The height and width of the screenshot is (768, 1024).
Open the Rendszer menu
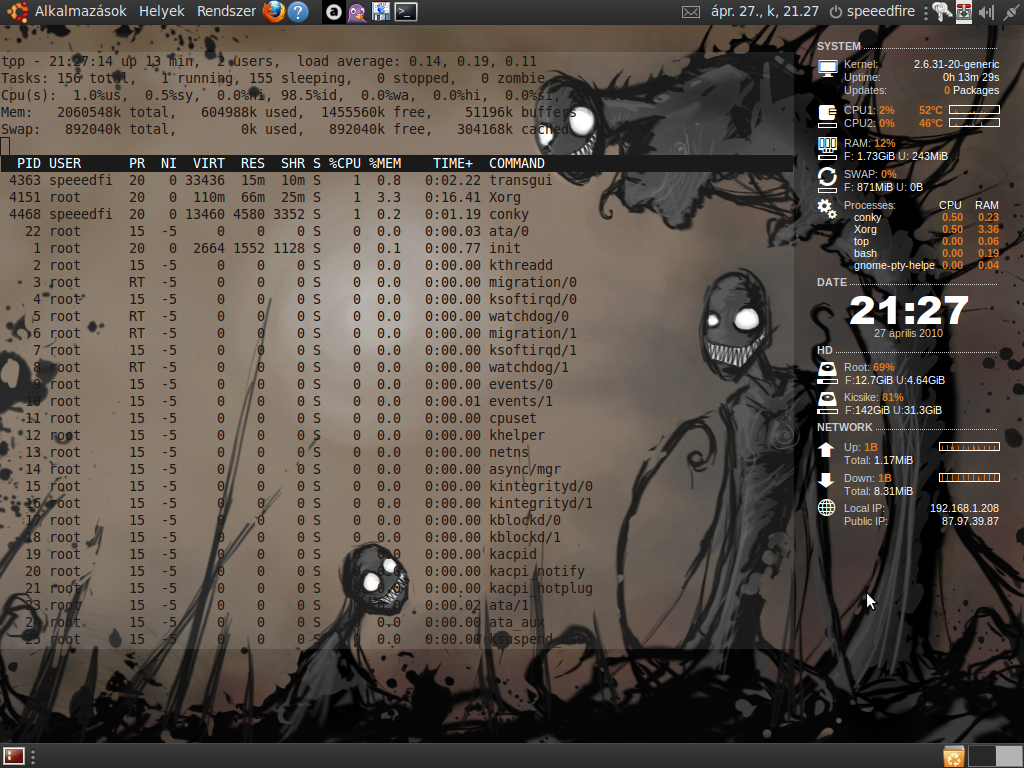[x=226, y=11]
